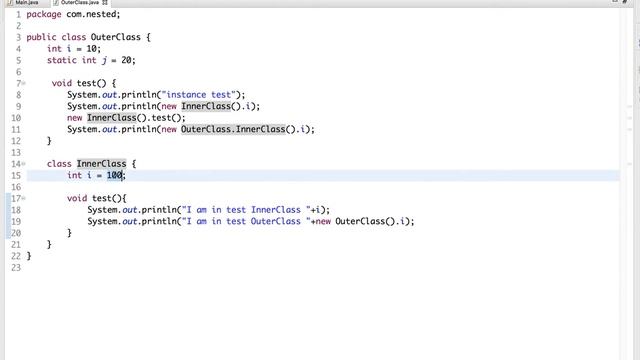This screenshot has height=360, width=640.
Task: Collapse the test() method fold at line 7
Action: (x=24, y=83)
